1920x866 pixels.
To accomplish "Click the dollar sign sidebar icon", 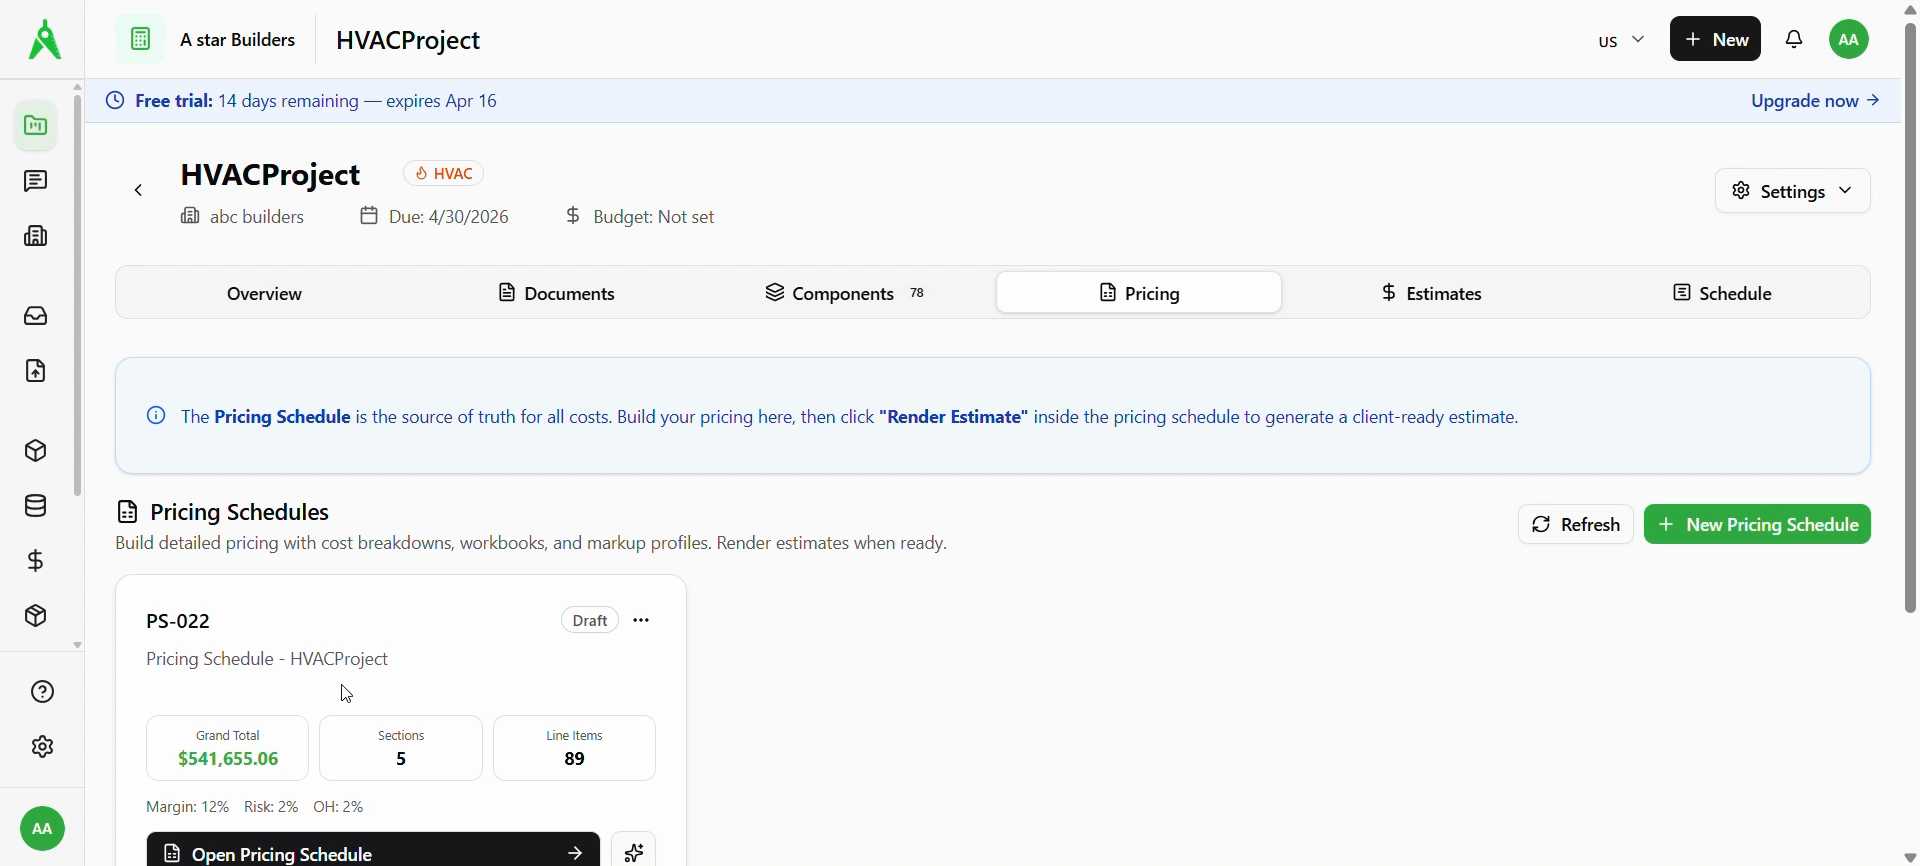I will (36, 561).
